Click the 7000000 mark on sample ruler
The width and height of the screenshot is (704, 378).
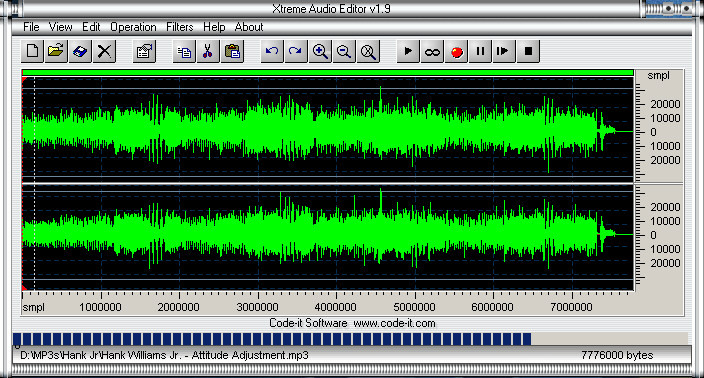pos(571,308)
